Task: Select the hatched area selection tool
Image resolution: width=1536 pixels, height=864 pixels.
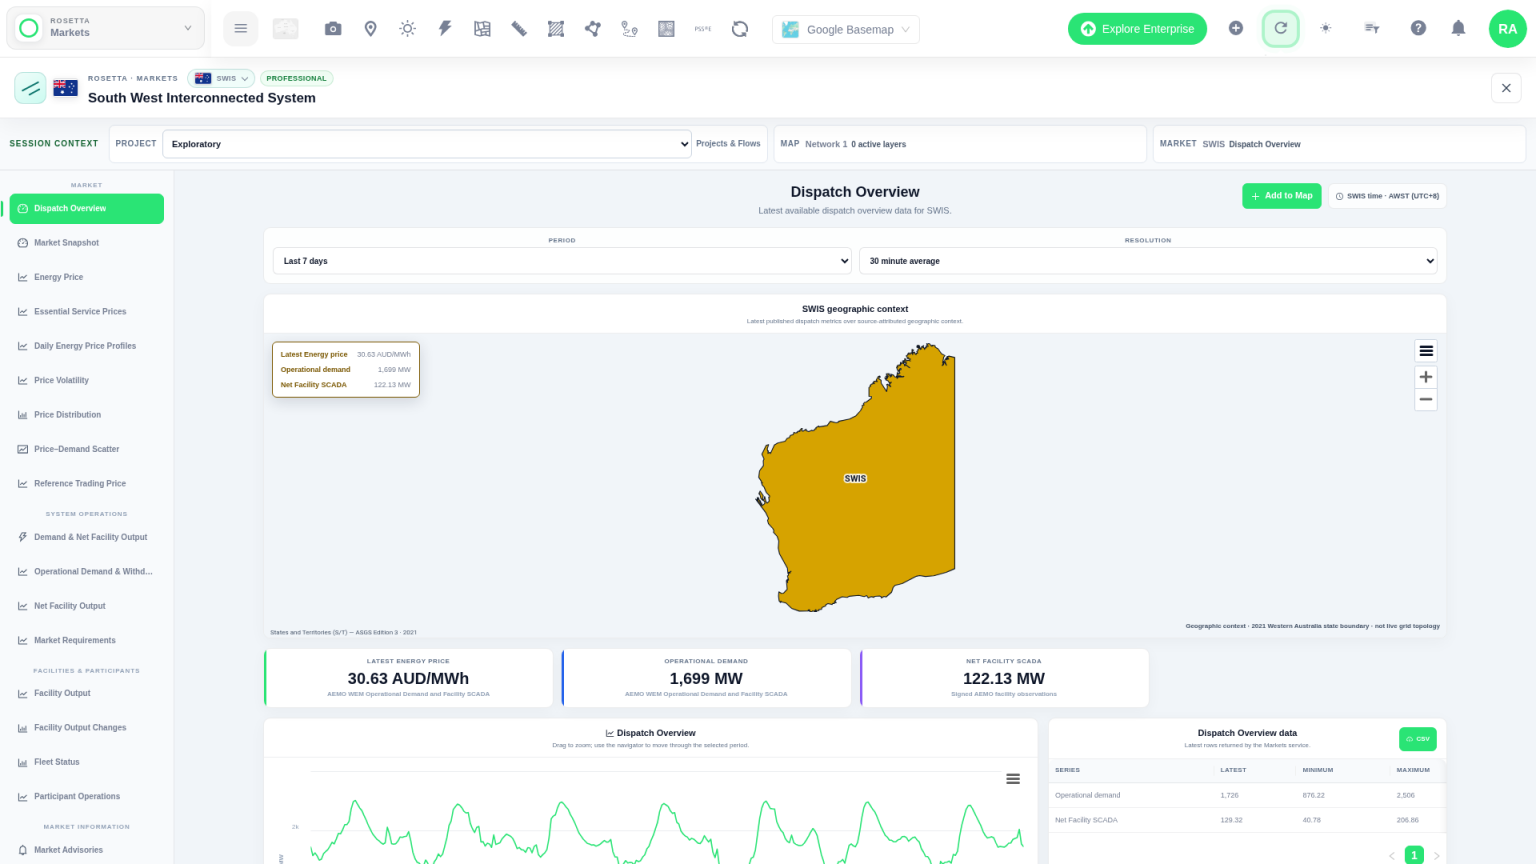Action: click(556, 29)
